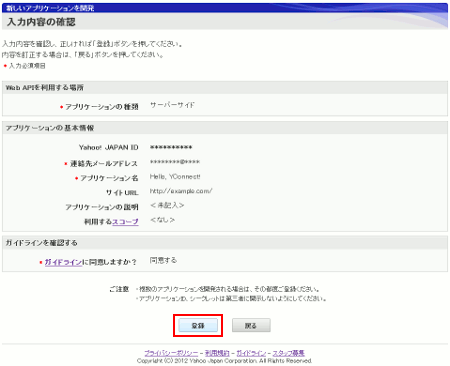Open the ガイドライン footer link
This screenshot has width=450, height=366.
[x=251, y=353]
